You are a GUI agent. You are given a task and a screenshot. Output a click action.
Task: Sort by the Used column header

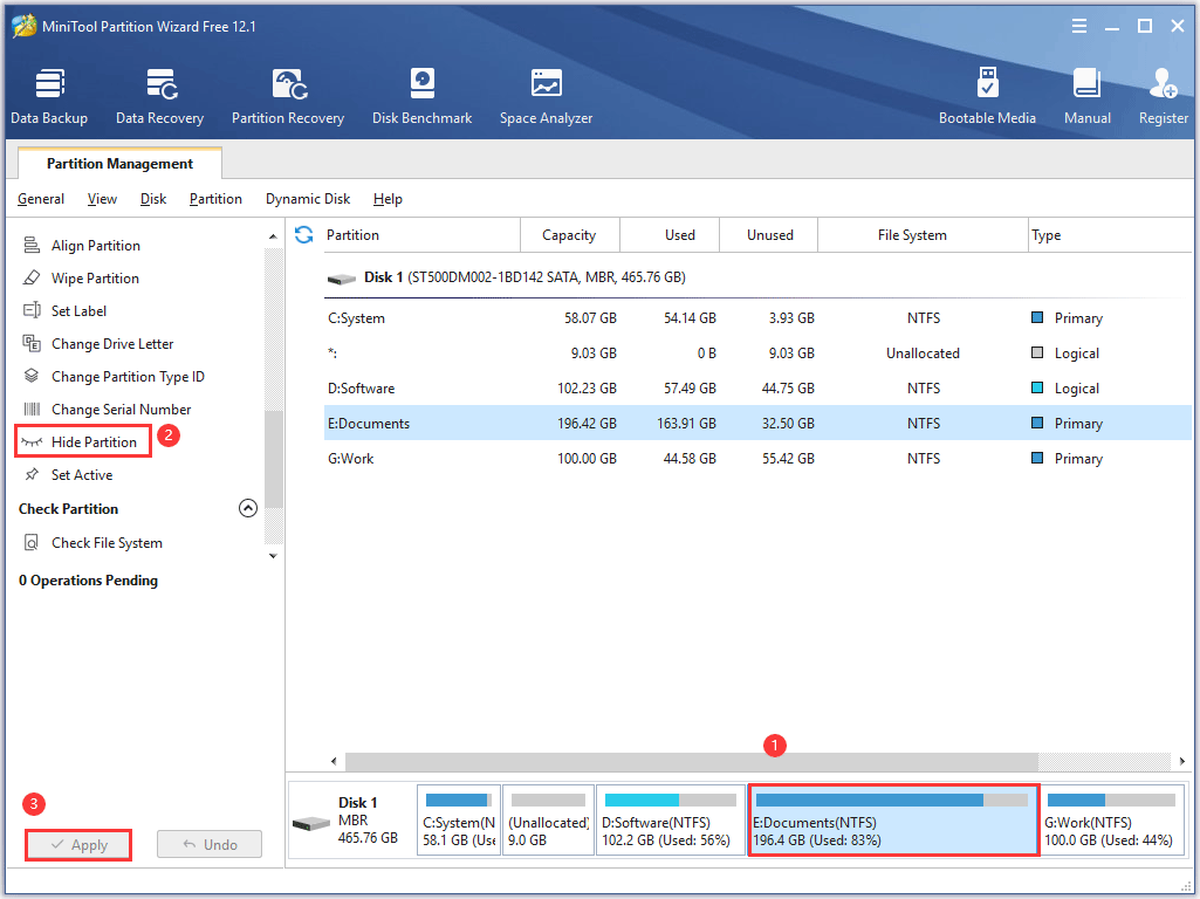(x=669, y=235)
